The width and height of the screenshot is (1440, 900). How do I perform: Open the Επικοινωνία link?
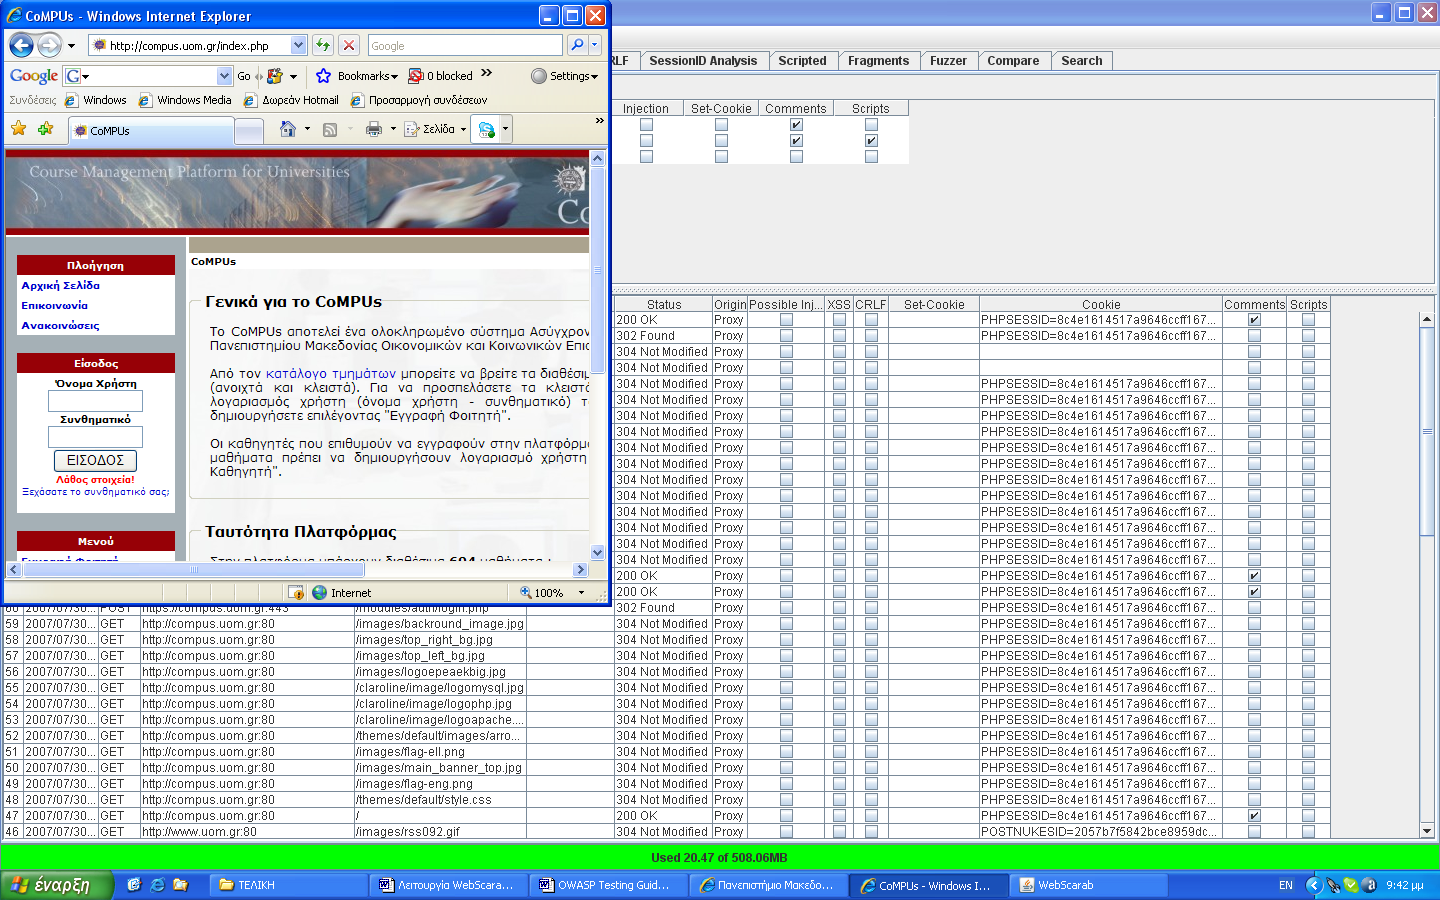click(54, 305)
